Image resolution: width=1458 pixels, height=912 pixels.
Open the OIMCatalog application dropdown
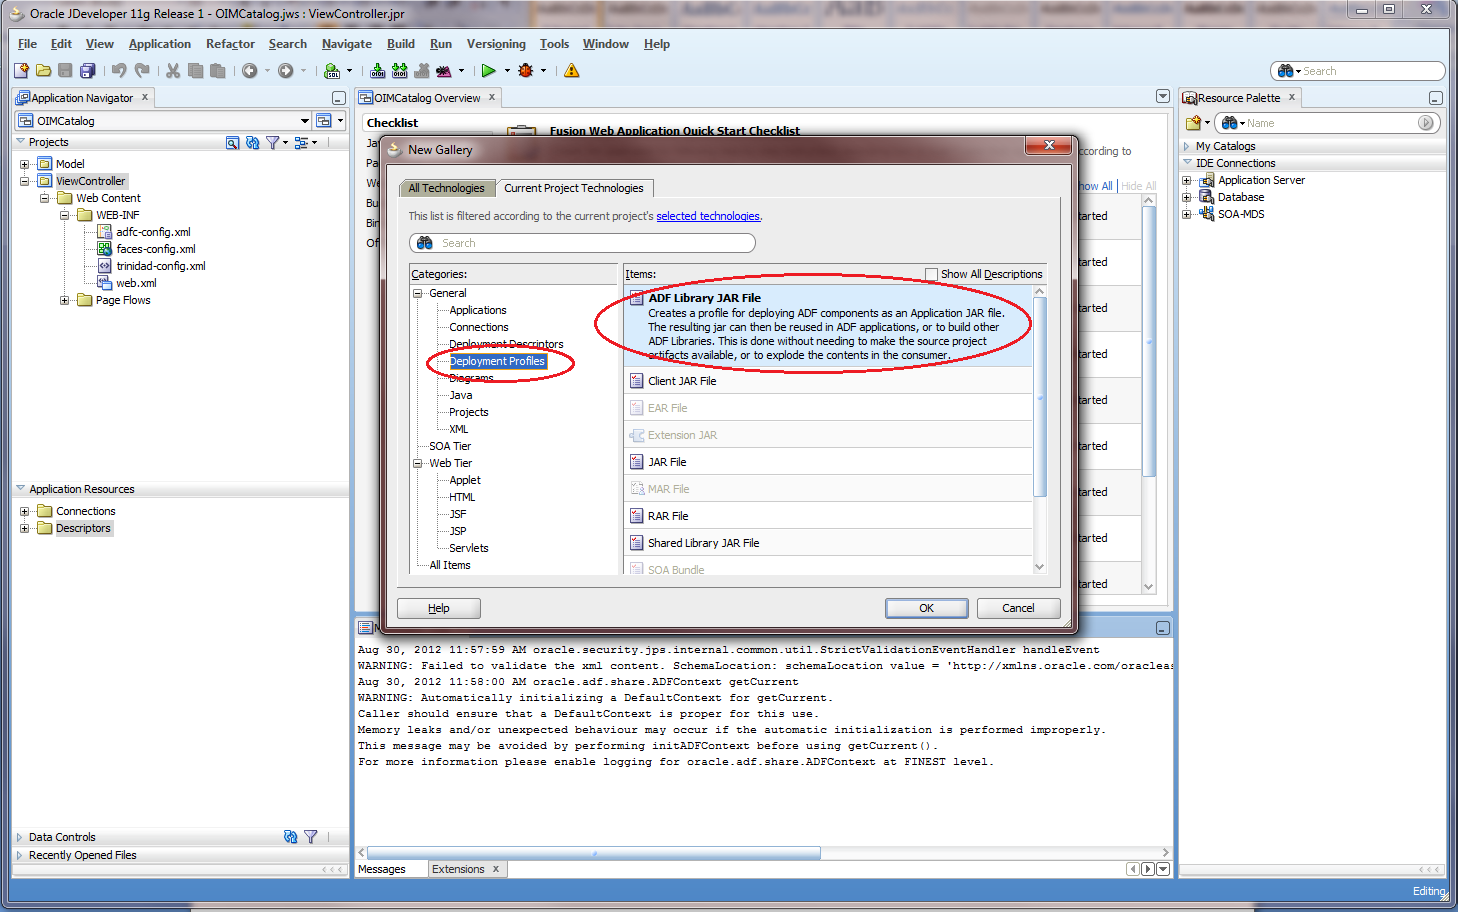[307, 120]
